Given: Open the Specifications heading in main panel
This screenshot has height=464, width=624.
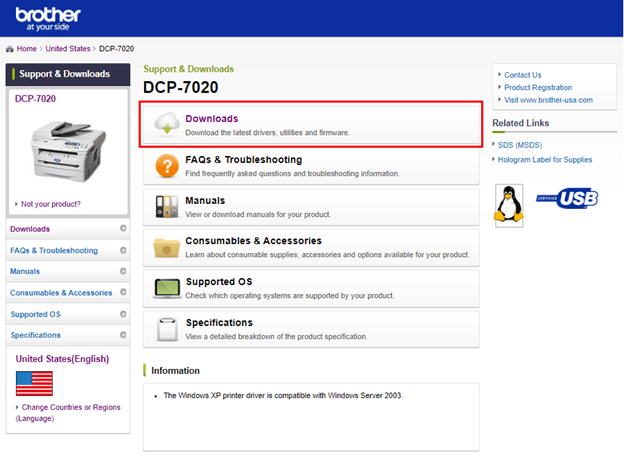Looking at the screenshot, I should point(219,323).
